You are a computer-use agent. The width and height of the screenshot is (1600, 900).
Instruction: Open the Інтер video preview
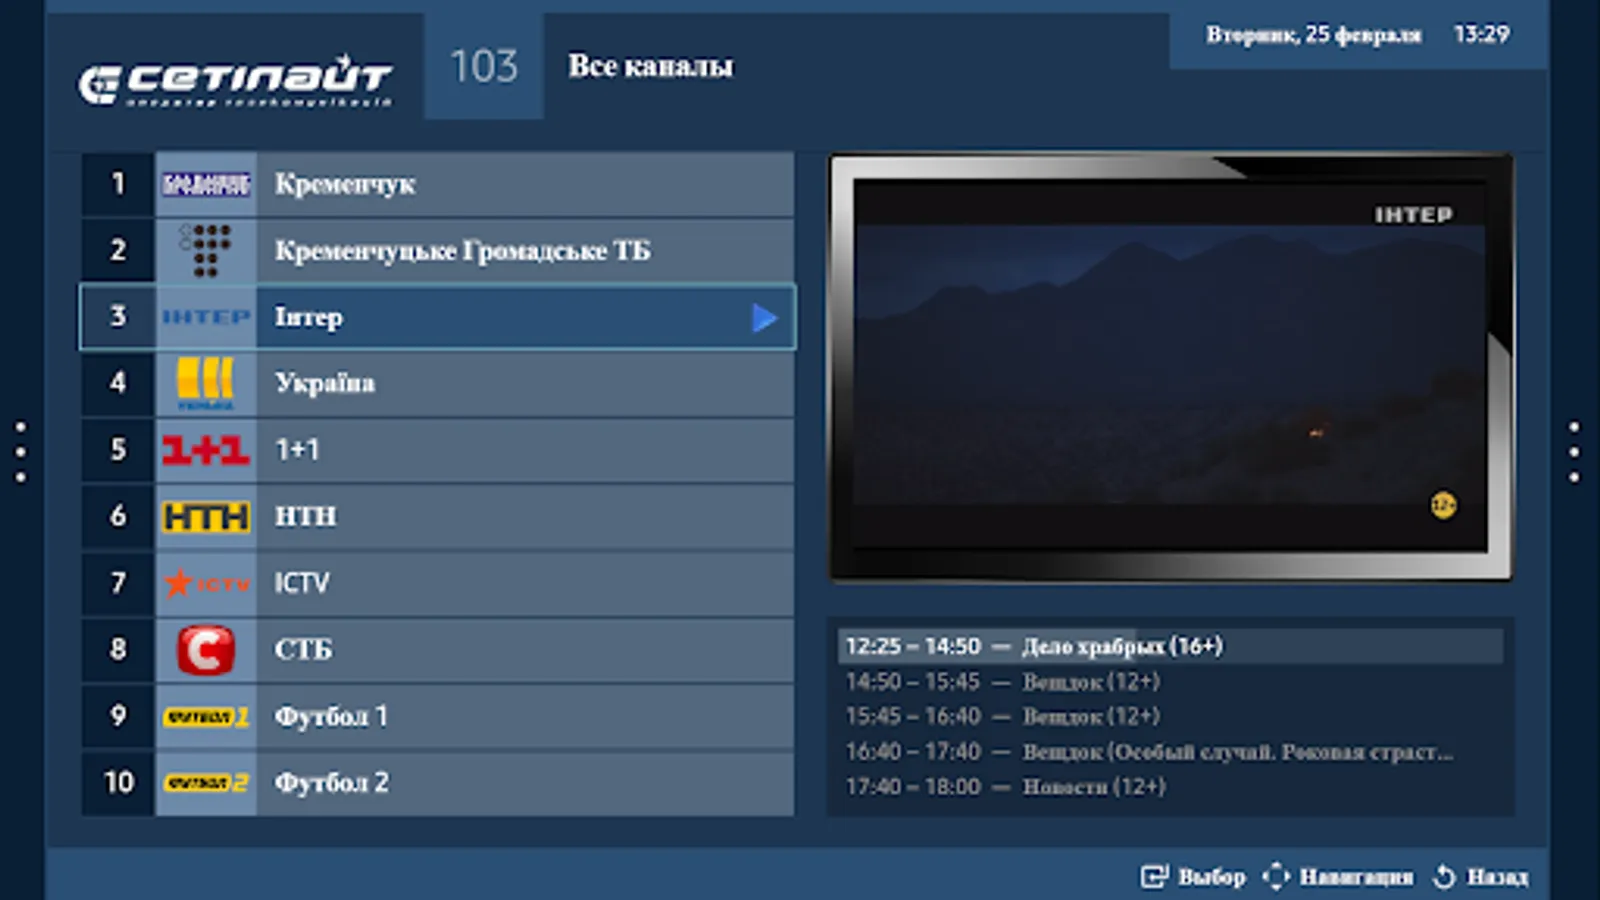(1170, 367)
